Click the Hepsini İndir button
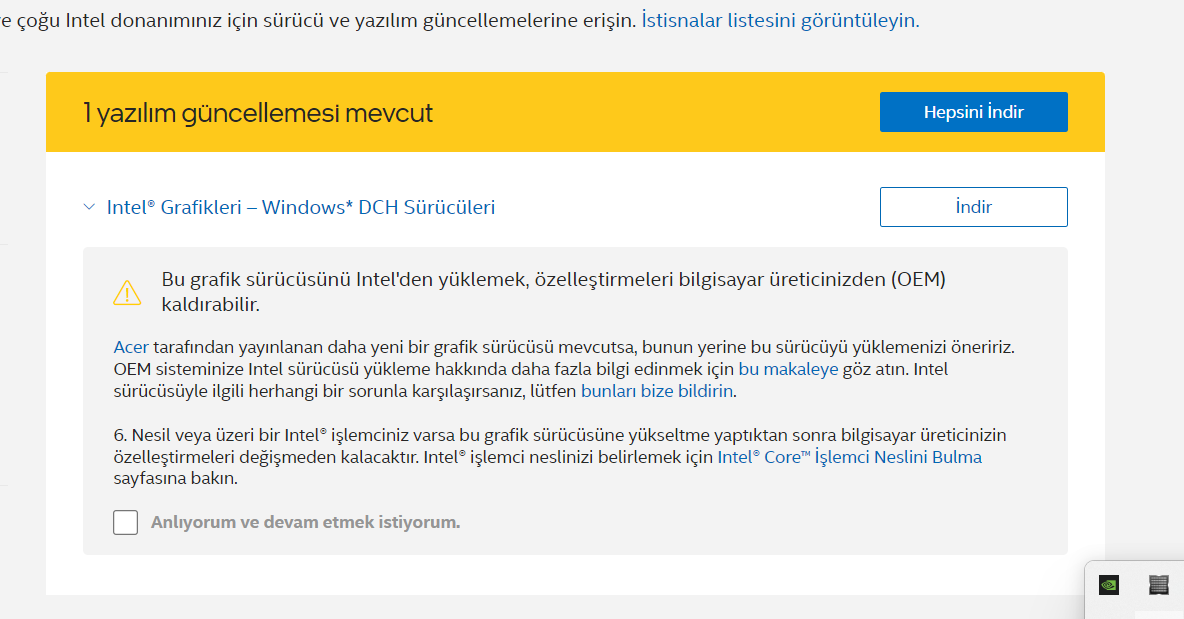 coord(973,112)
